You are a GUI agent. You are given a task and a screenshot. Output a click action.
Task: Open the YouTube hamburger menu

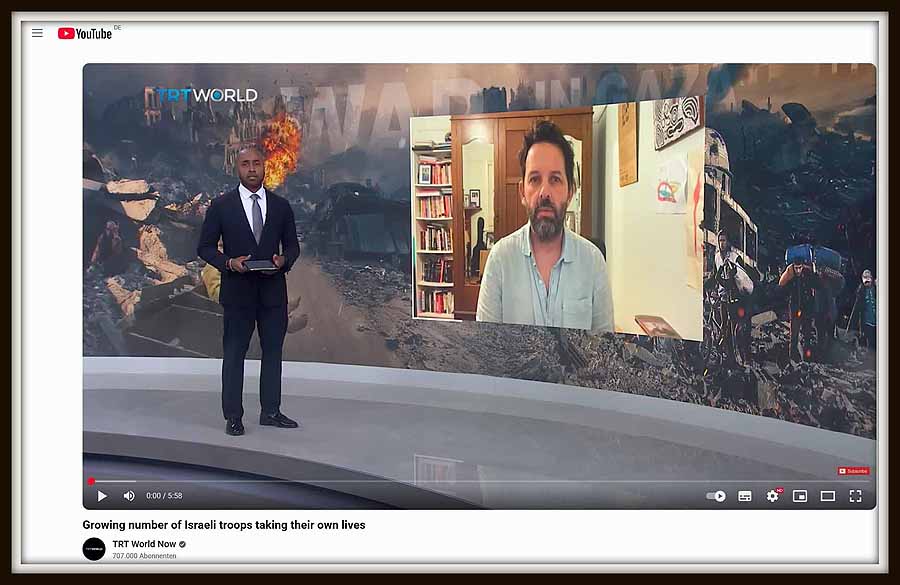tap(37, 33)
